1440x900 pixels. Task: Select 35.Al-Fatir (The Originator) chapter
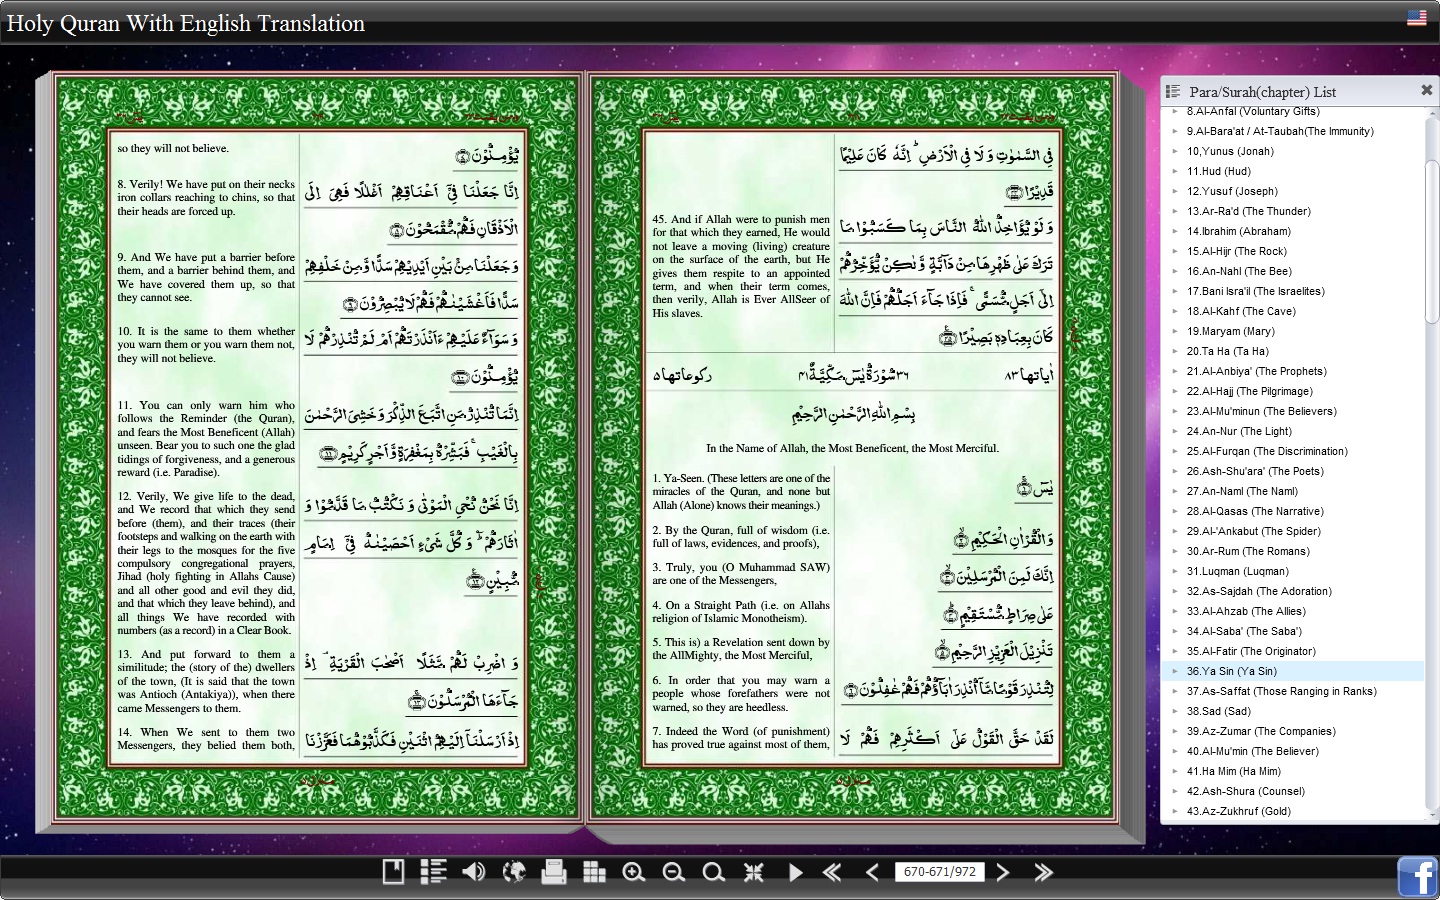click(x=1251, y=651)
